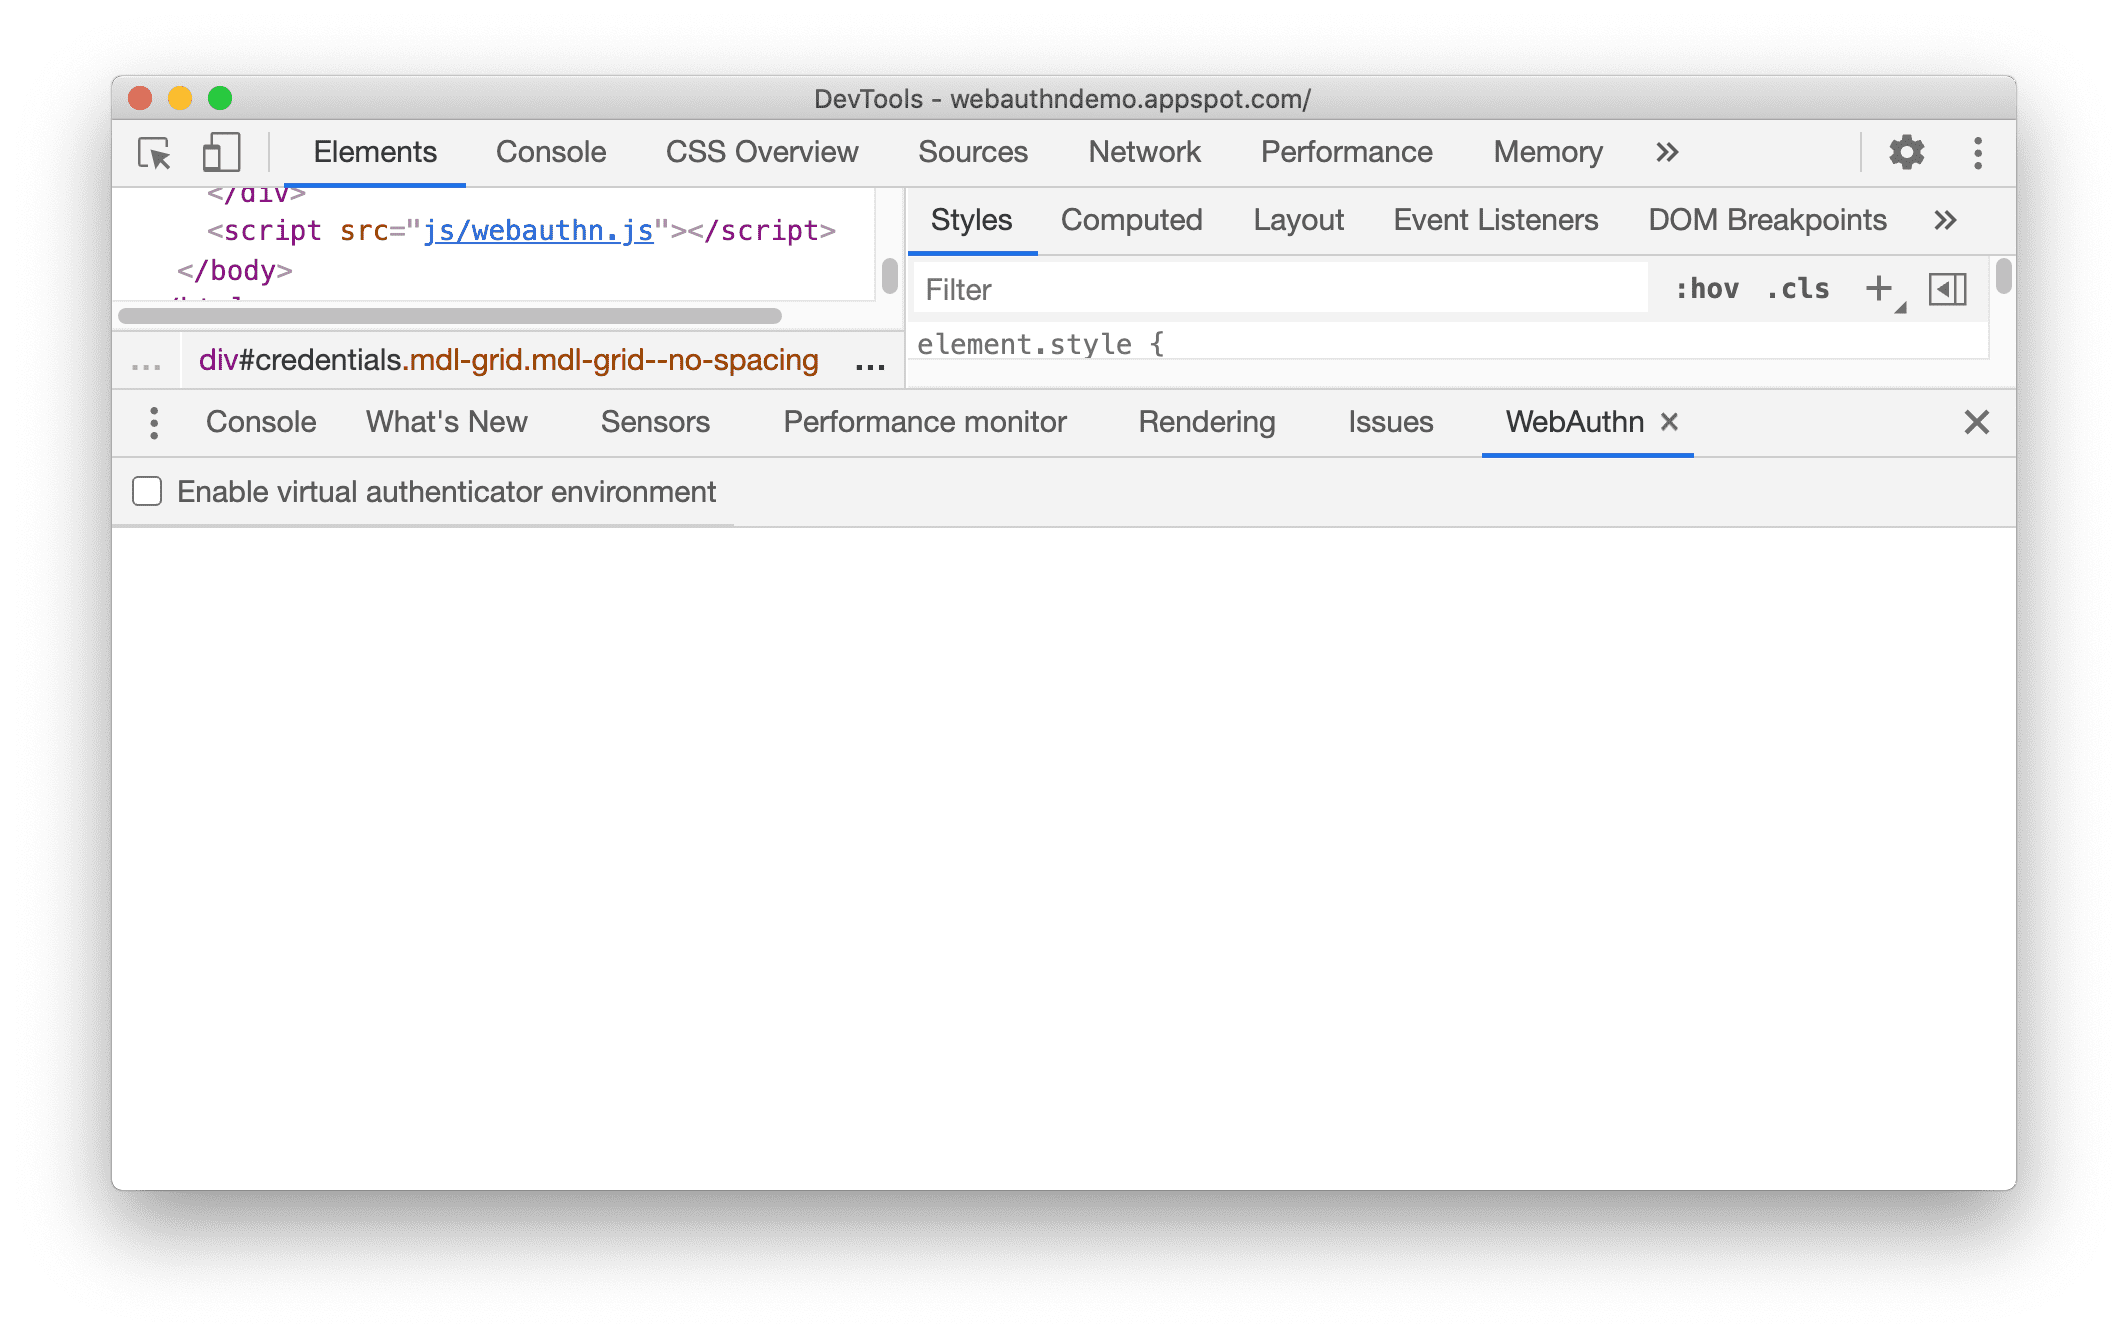The width and height of the screenshot is (2128, 1338).
Task: Enable virtual authenticator environment checkbox
Action: click(x=146, y=493)
